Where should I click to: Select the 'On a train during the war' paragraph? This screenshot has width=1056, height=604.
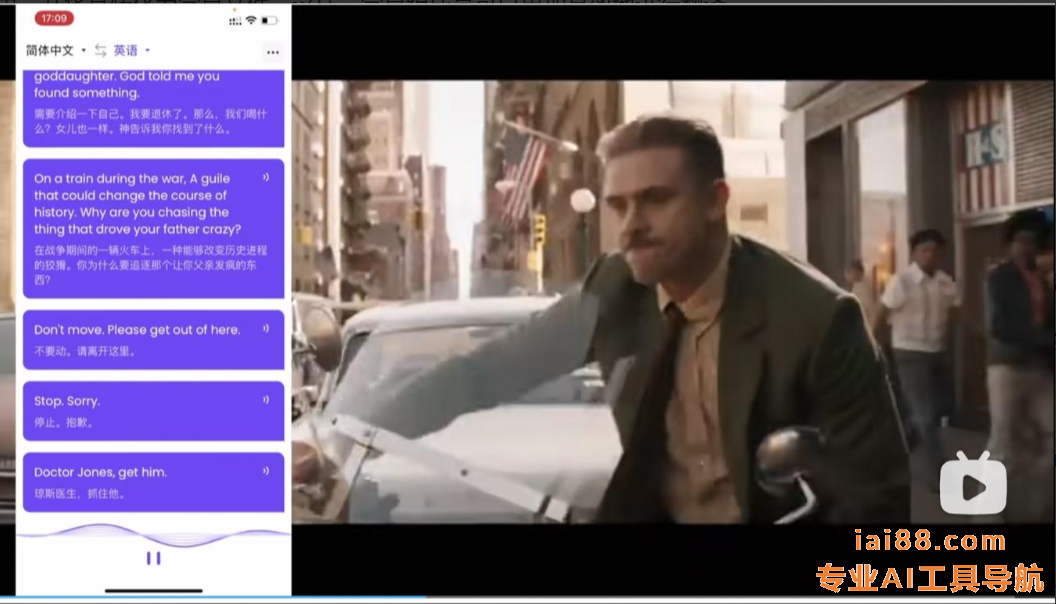point(137,204)
